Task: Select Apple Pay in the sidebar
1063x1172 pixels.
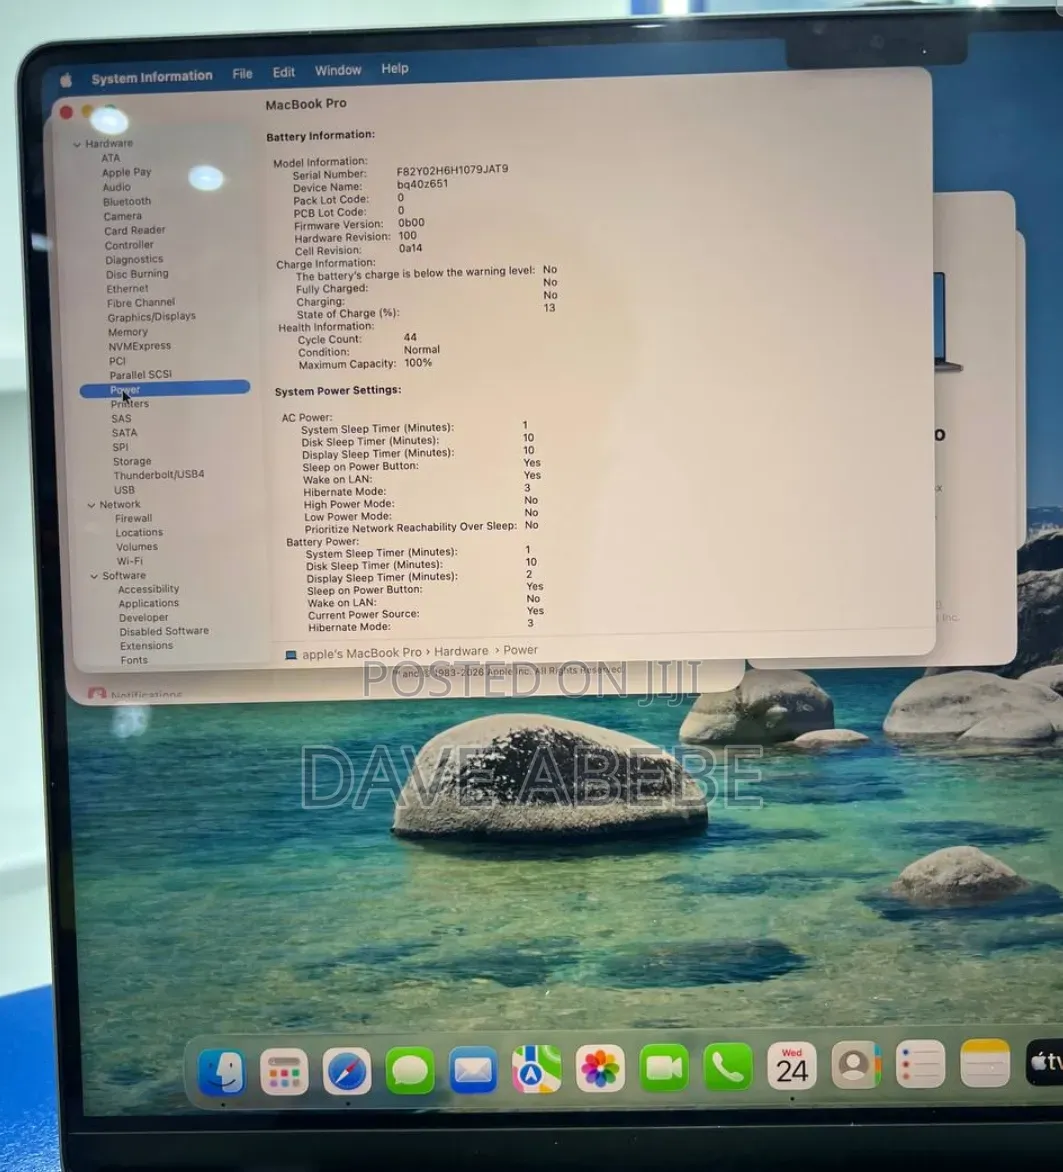Action: 126,172
